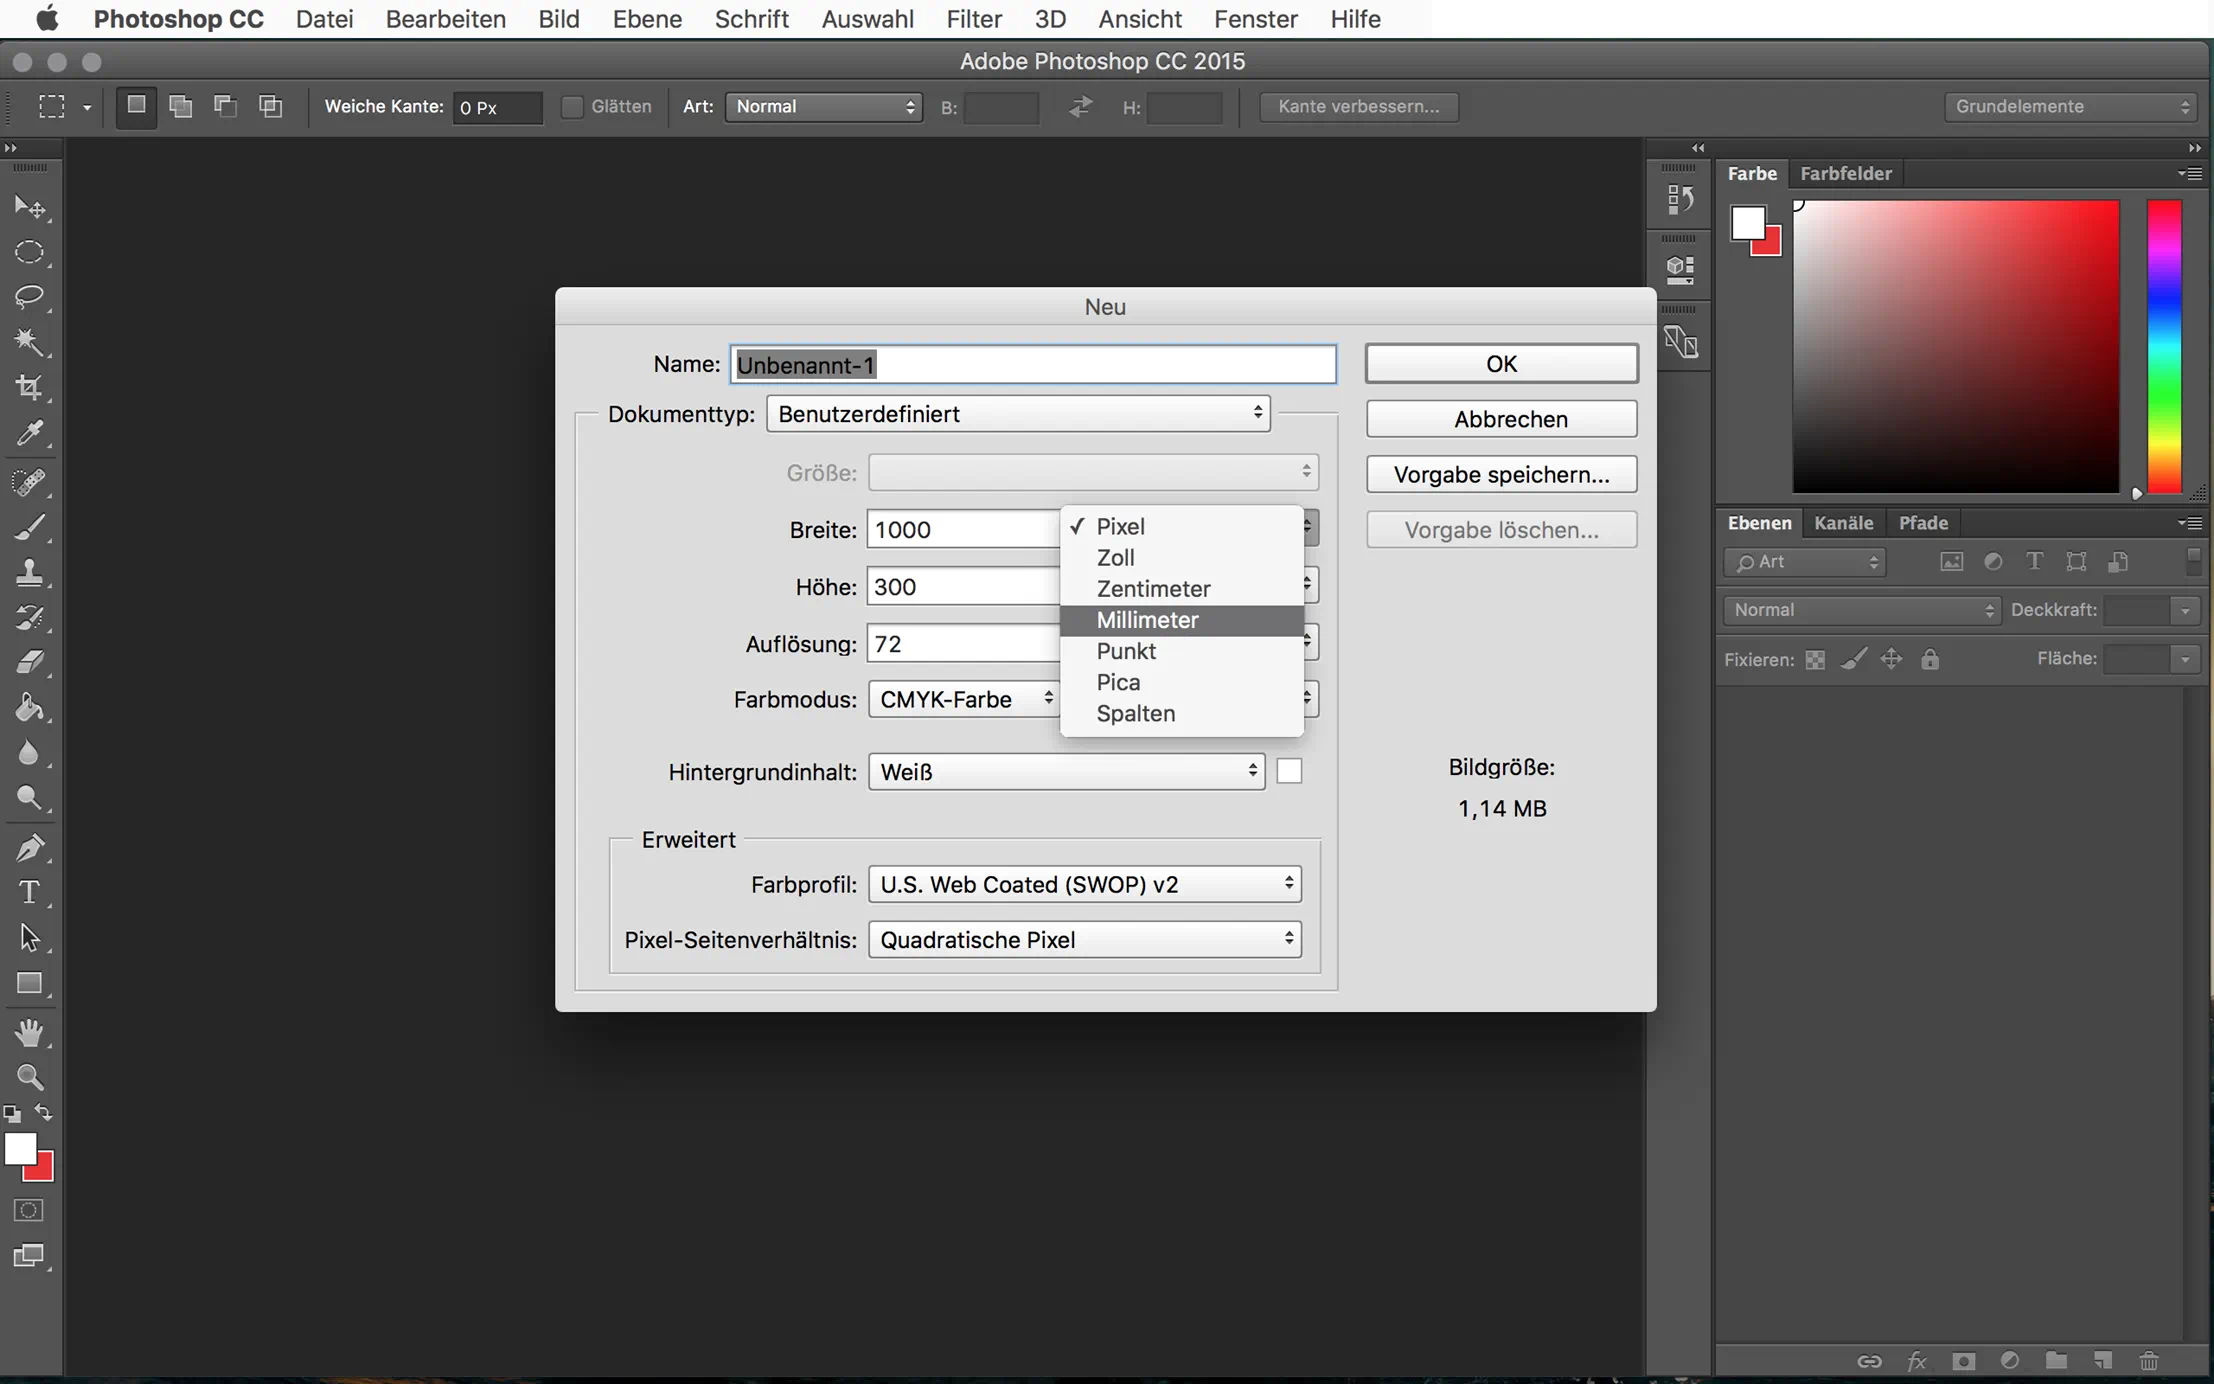Switch to the Kanäle tab
Image resolution: width=2214 pixels, height=1384 pixels.
point(1843,523)
